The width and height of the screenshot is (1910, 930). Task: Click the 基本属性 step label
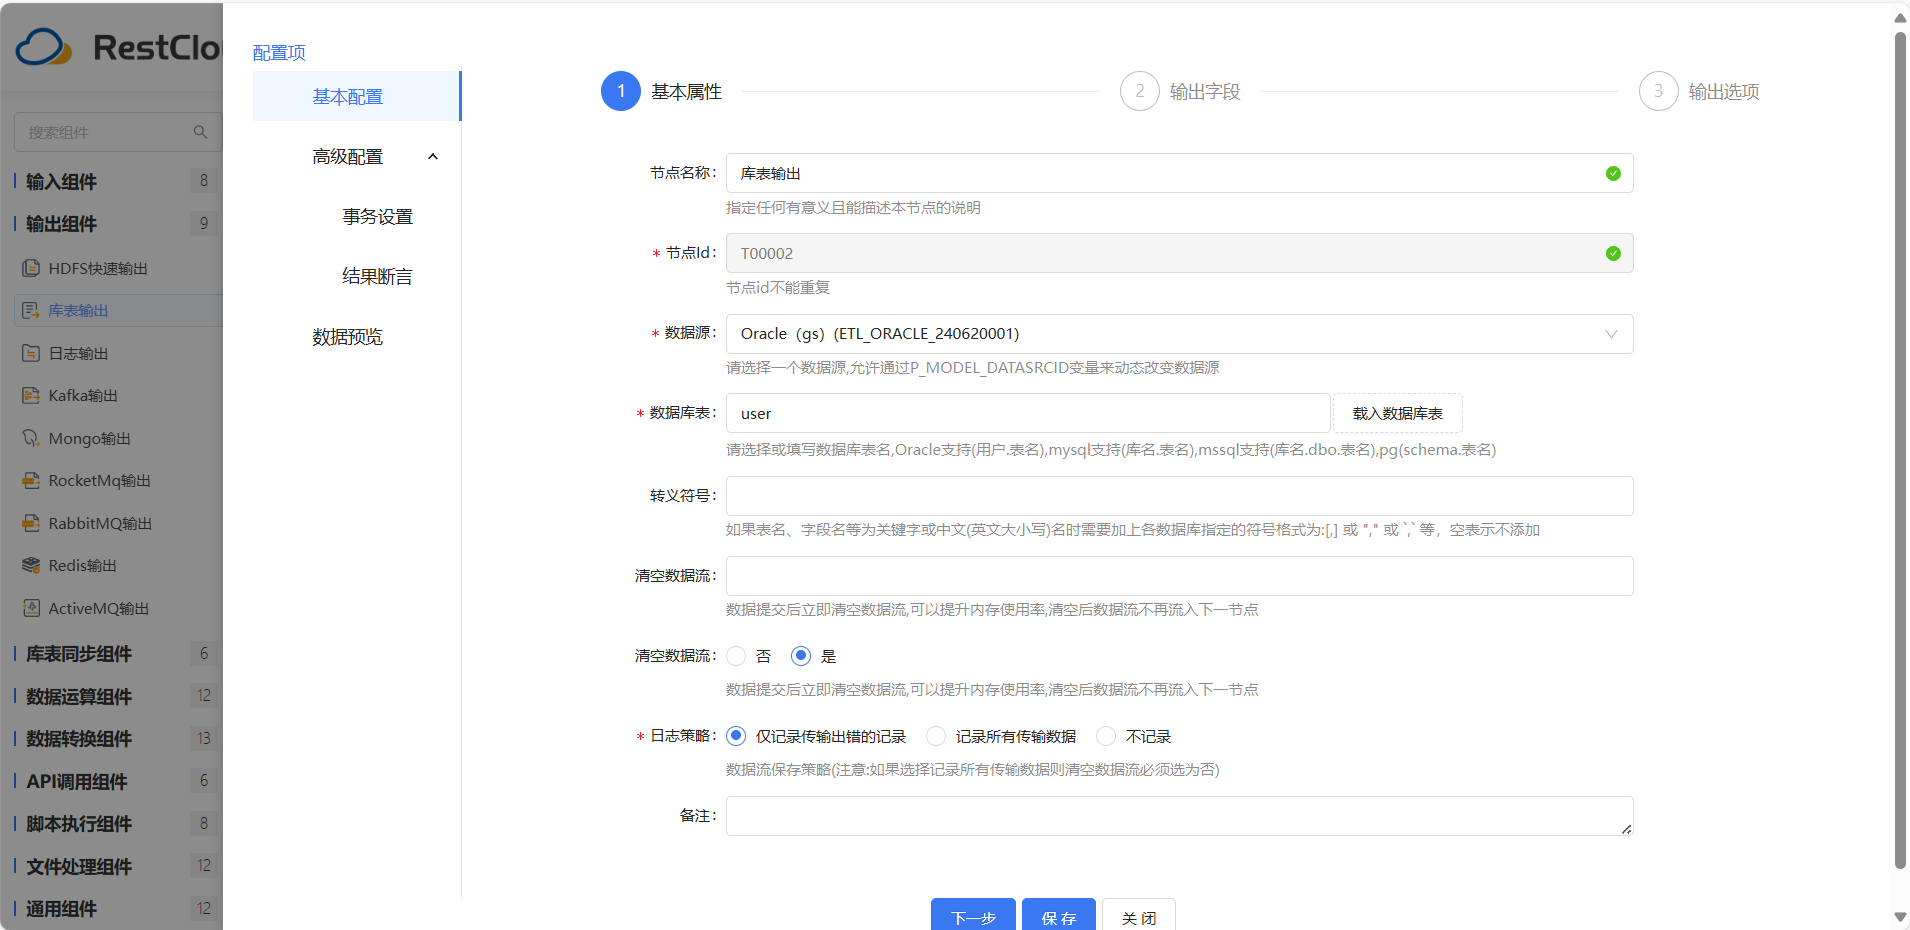[x=687, y=92]
